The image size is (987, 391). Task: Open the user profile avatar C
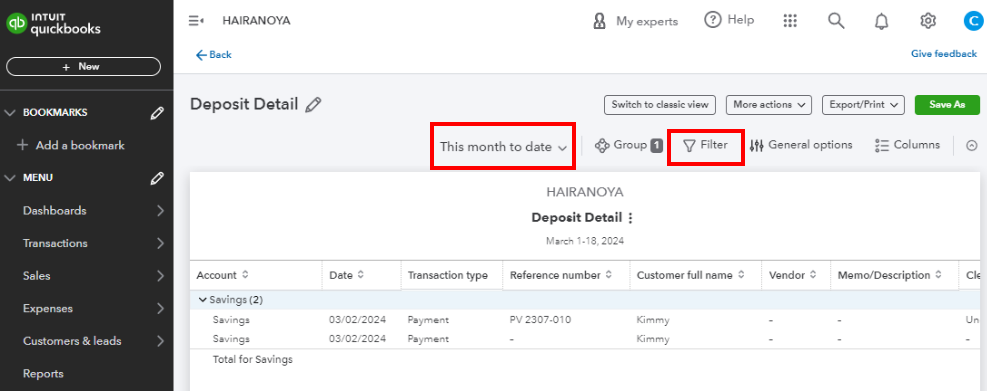973,21
